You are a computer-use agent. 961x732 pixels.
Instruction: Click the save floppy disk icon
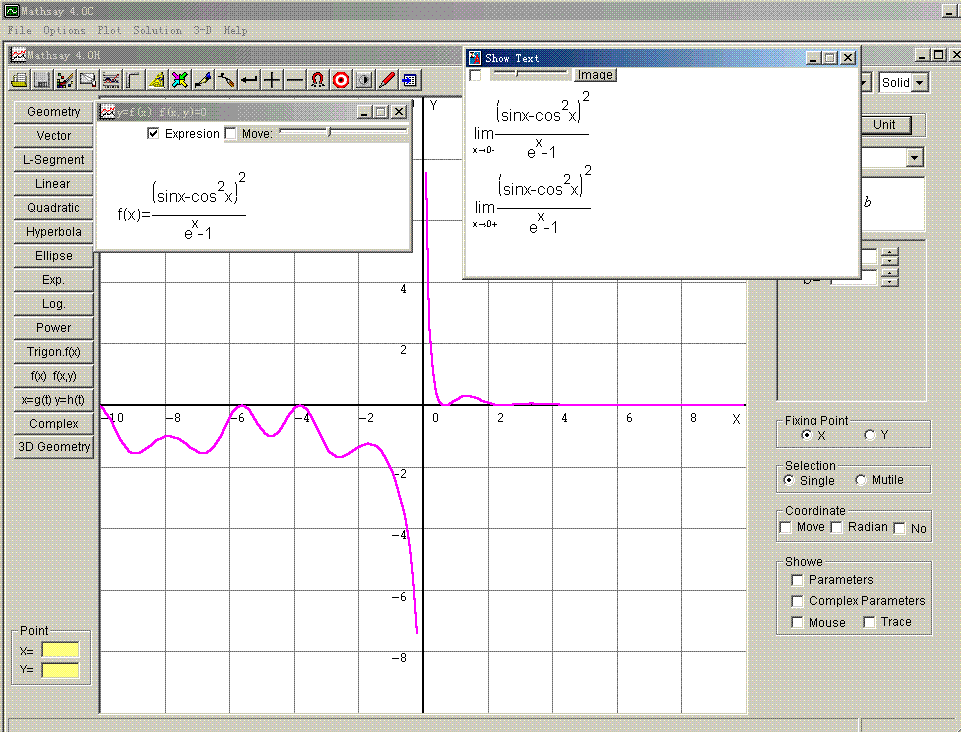click(42, 80)
